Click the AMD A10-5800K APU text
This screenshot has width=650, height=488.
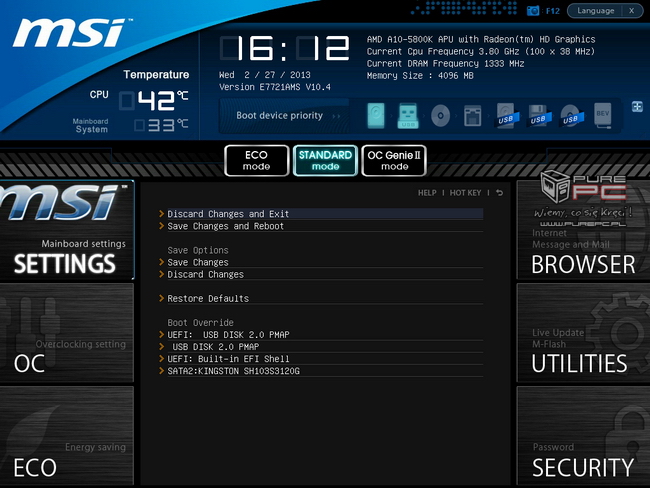[x=481, y=39]
